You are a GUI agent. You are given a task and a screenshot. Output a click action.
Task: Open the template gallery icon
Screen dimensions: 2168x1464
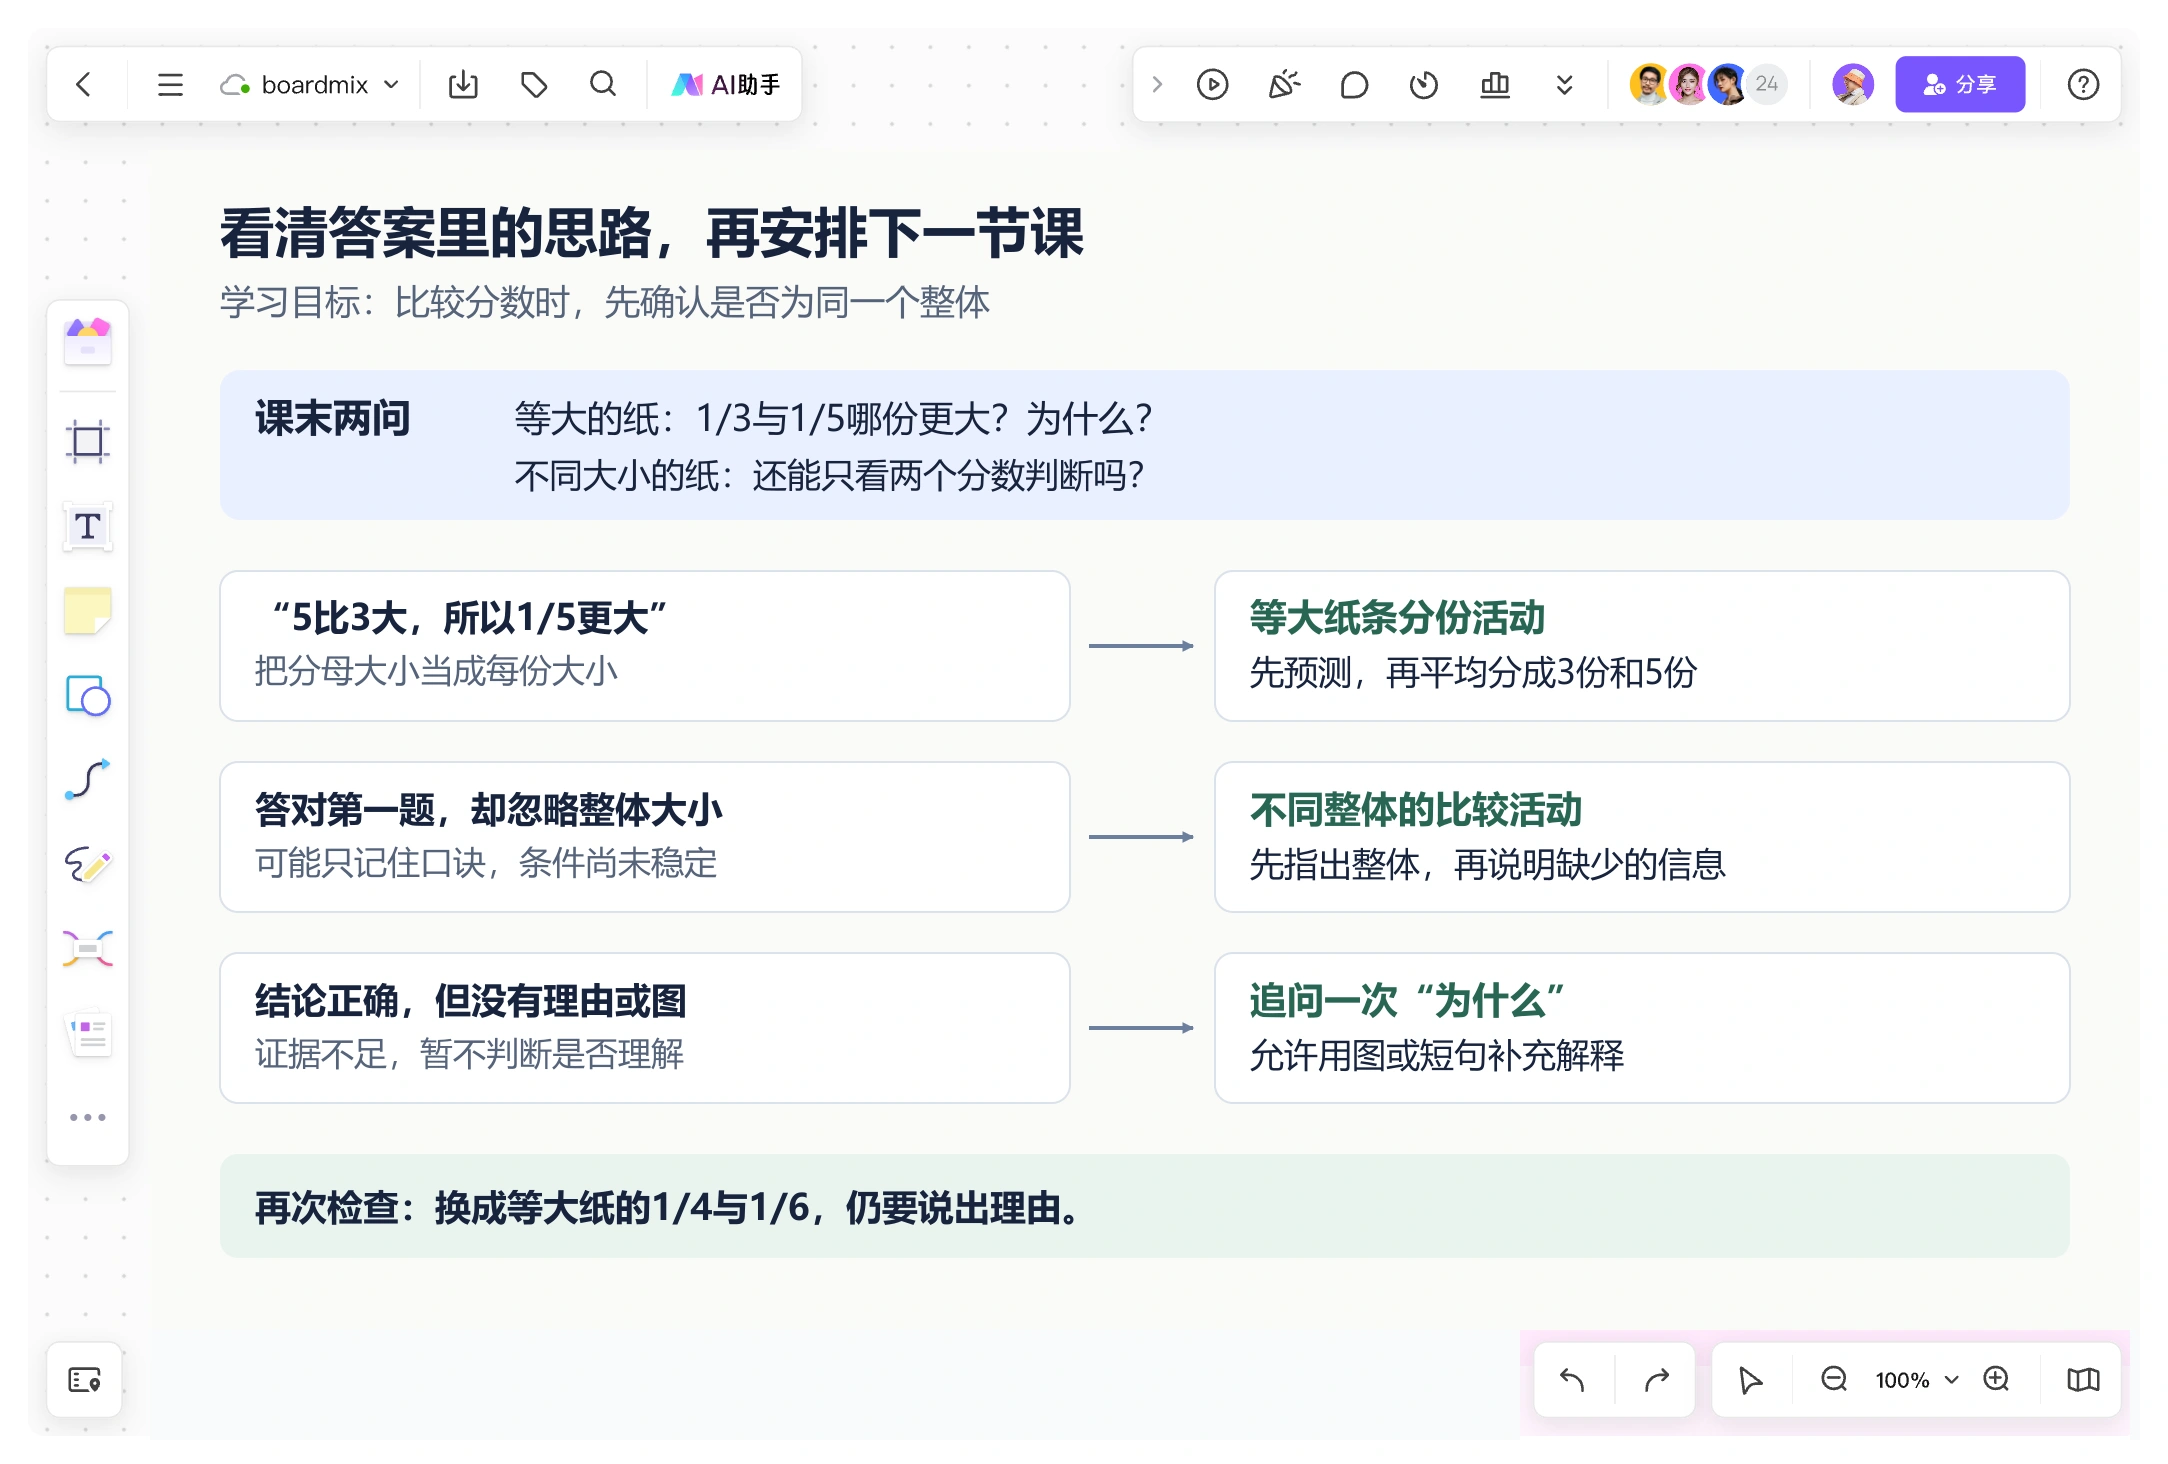88,342
